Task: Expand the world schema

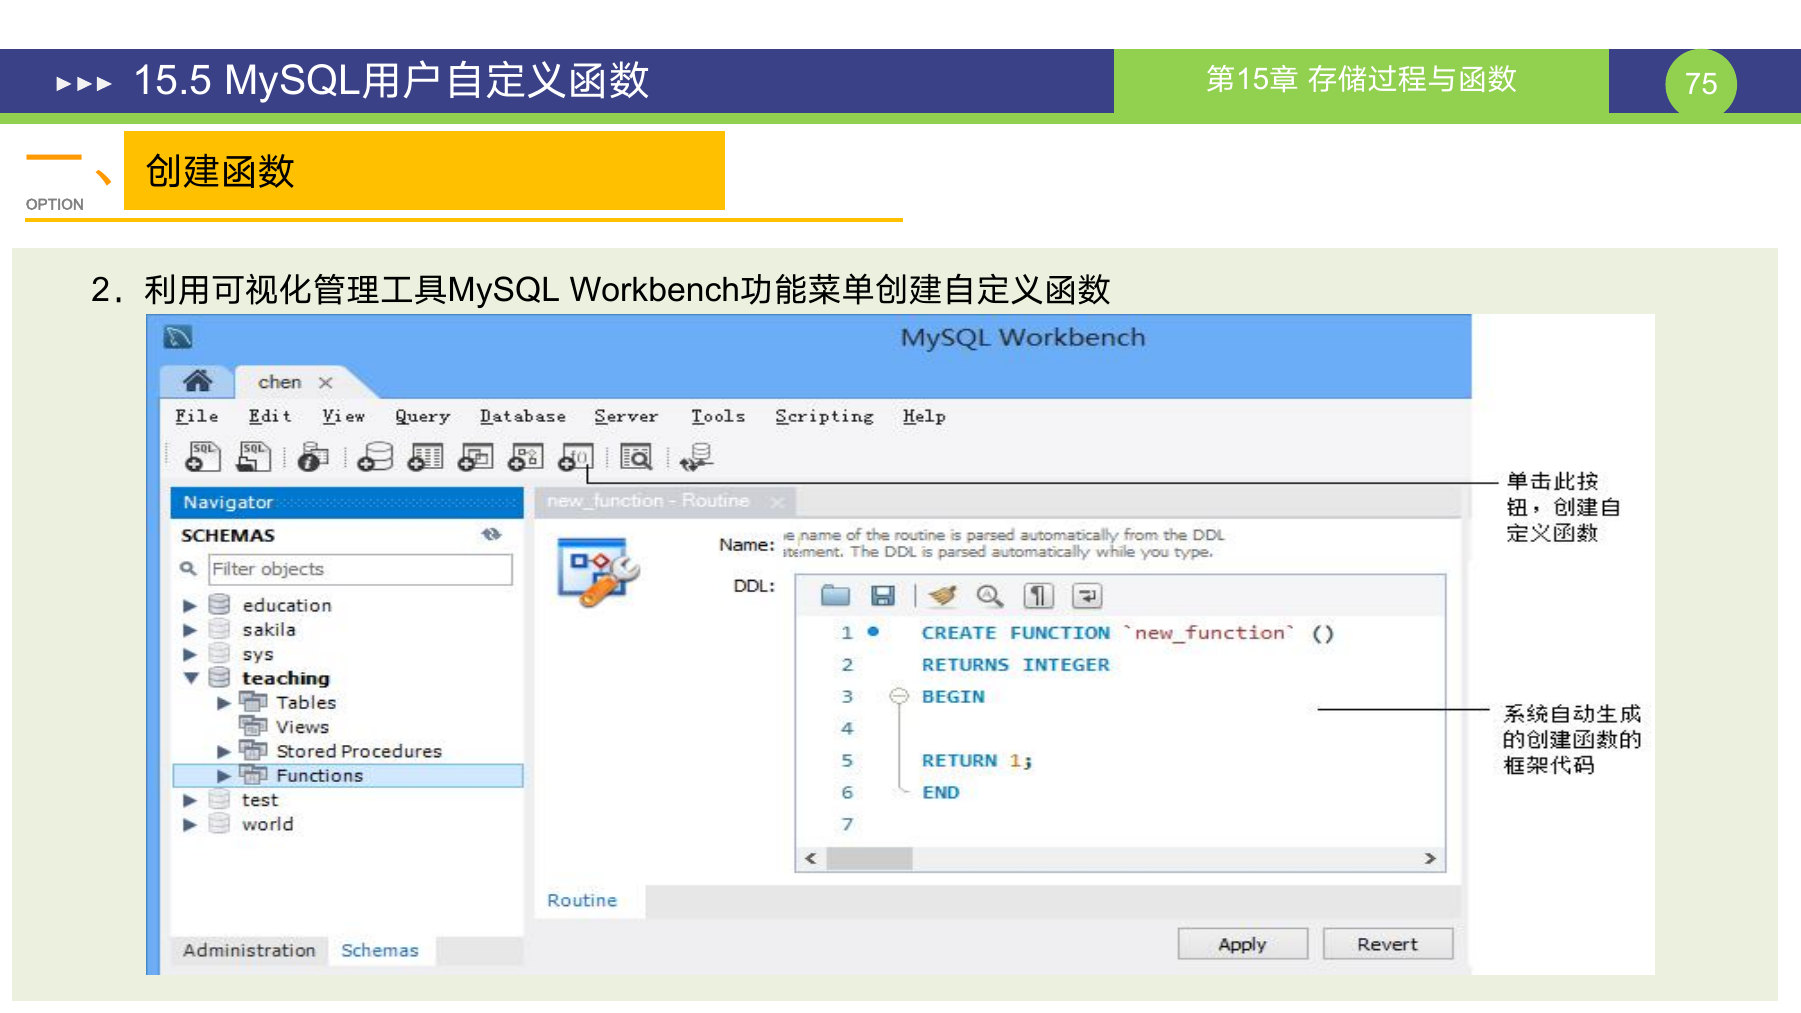Action: (189, 825)
